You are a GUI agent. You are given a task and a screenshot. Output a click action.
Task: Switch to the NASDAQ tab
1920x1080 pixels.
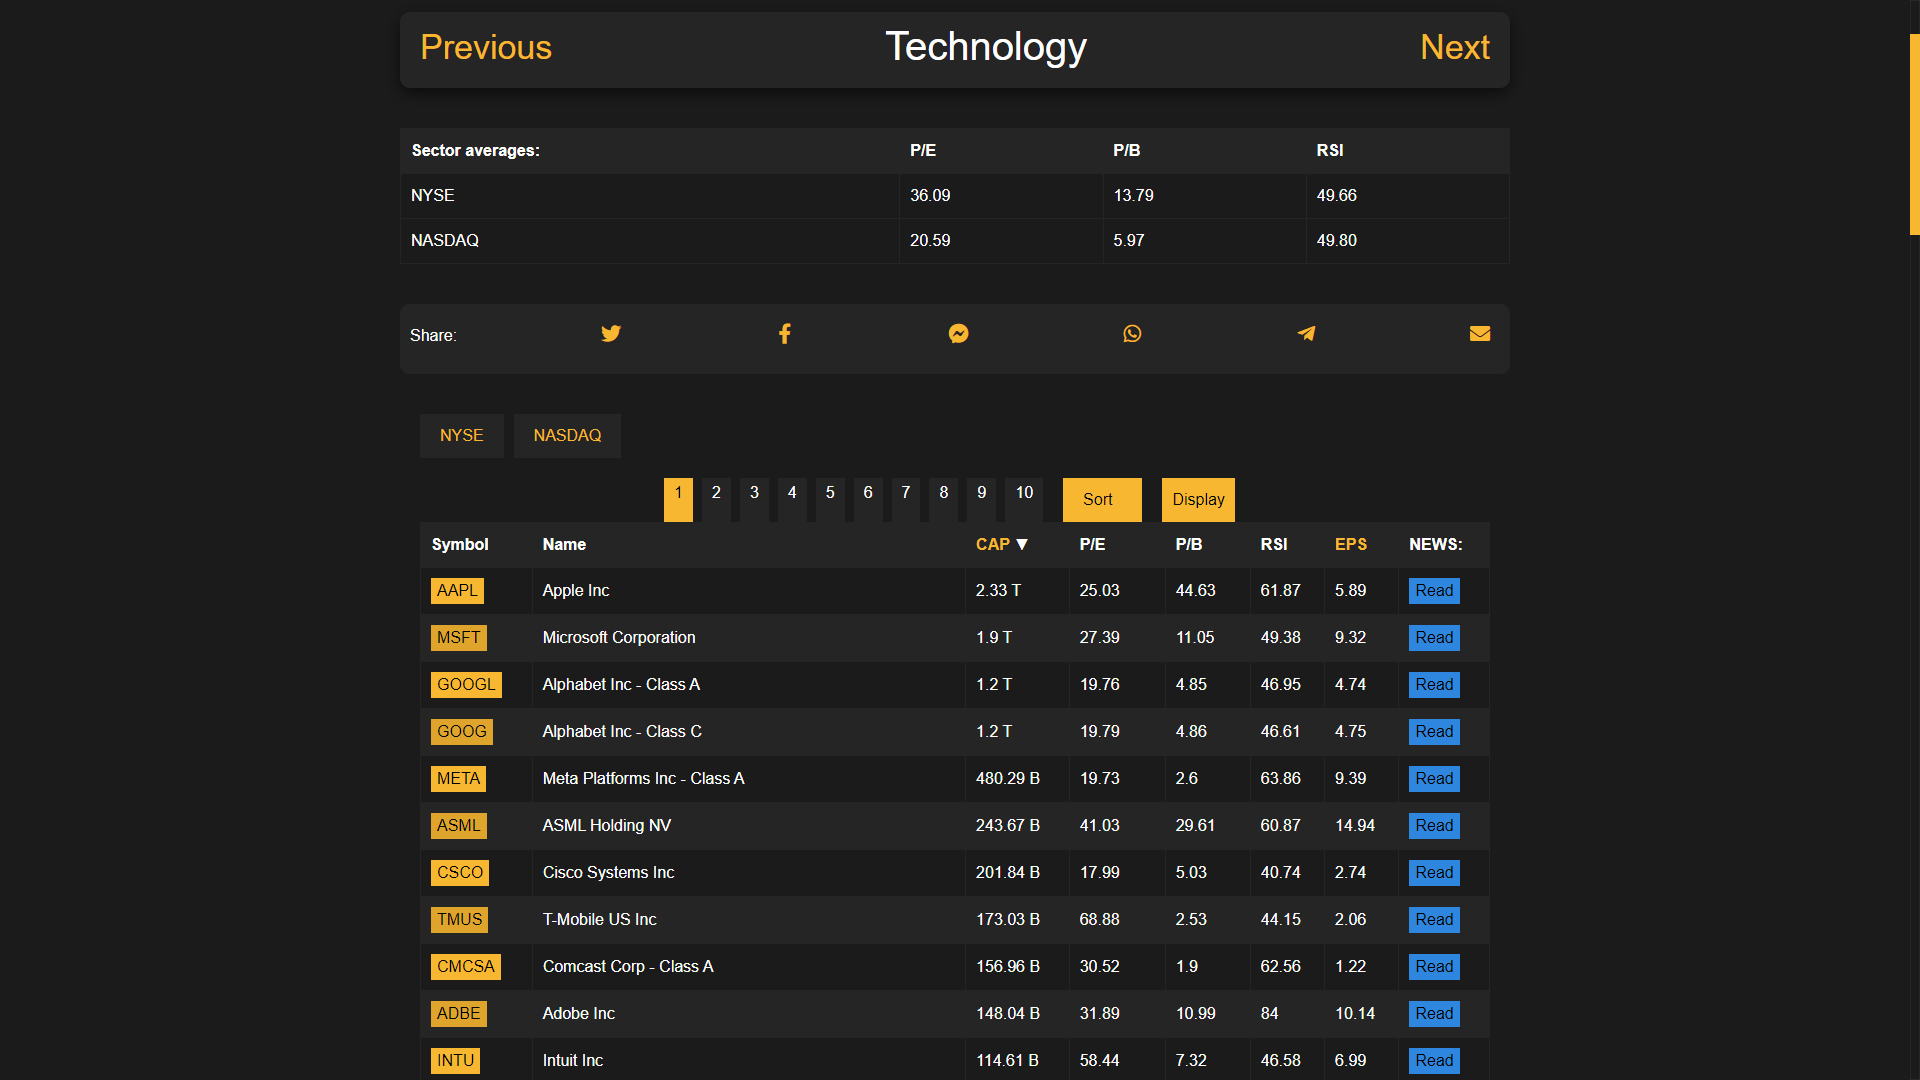(567, 436)
